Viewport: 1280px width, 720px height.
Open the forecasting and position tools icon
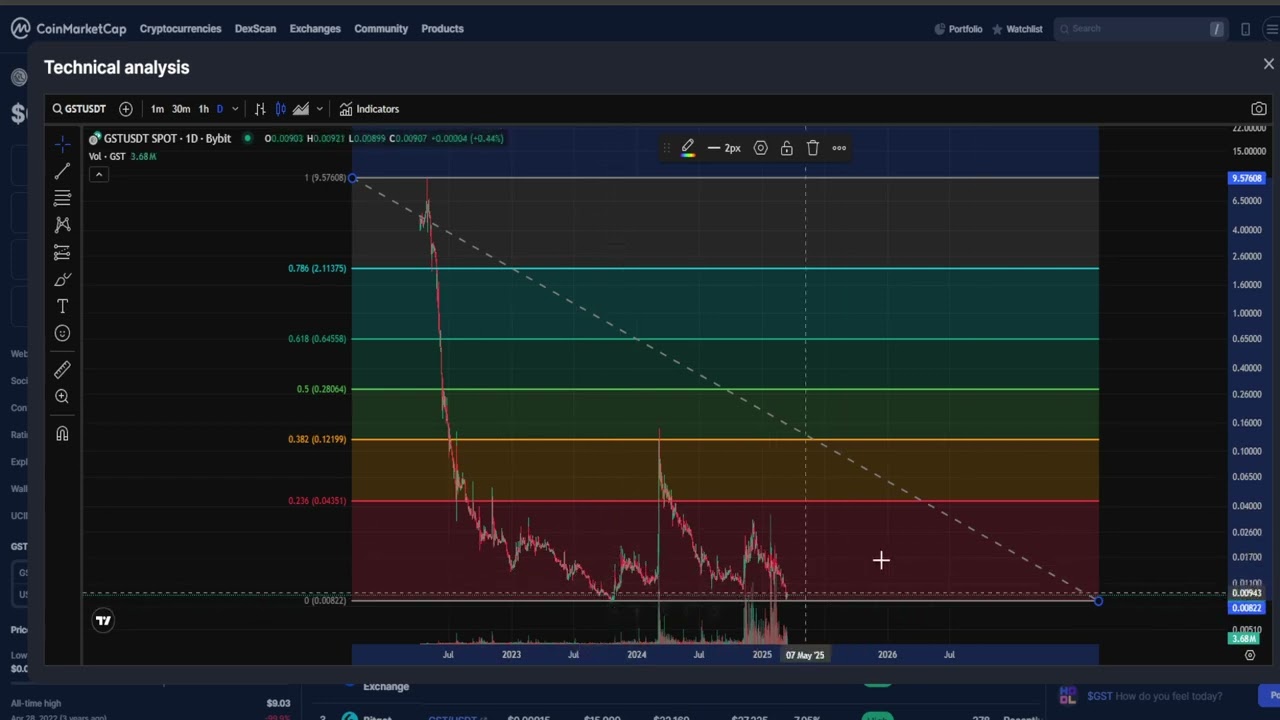tap(62, 252)
